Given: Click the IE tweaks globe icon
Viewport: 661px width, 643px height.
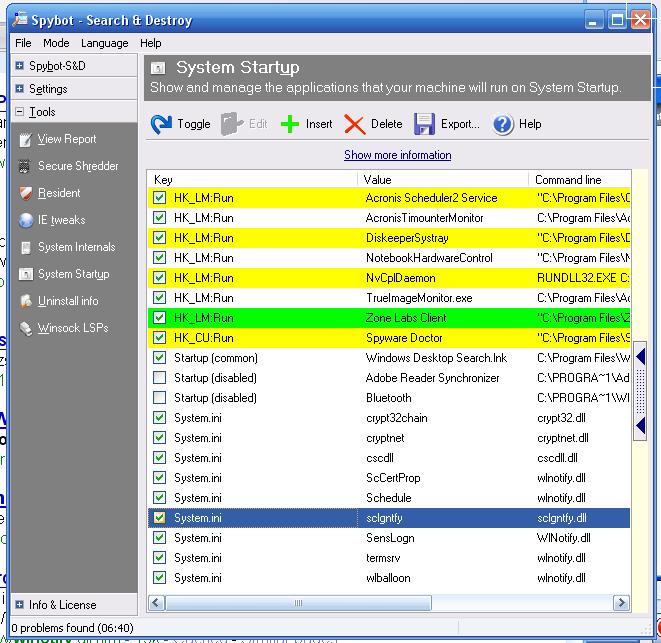Looking at the screenshot, I should point(26,220).
